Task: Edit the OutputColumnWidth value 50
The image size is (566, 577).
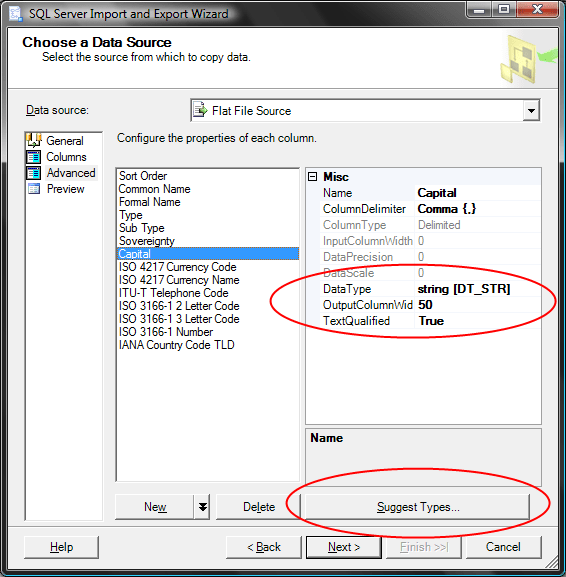Action: [478, 305]
